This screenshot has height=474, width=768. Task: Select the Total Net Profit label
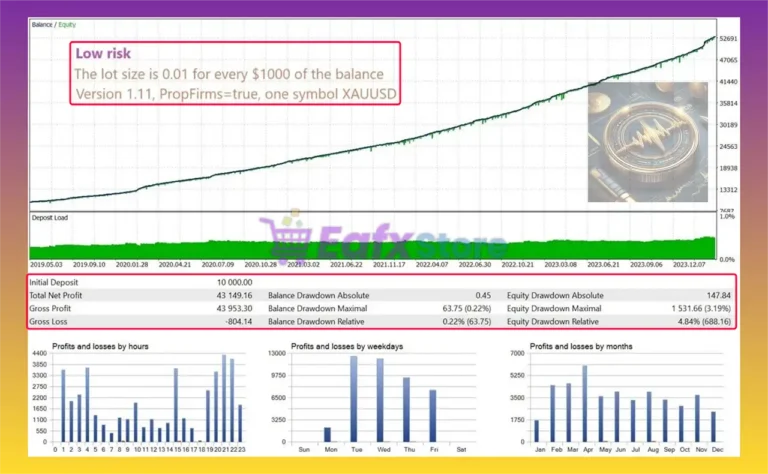pyautogui.click(x=55, y=295)
